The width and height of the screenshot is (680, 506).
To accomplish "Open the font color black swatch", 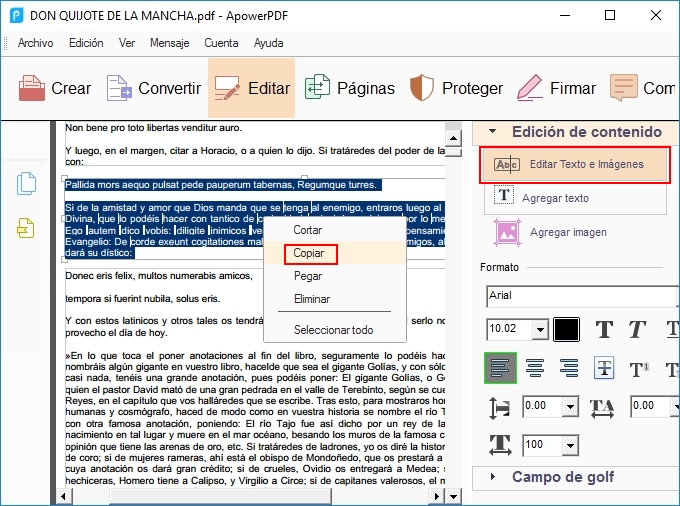I will (566, 330).
